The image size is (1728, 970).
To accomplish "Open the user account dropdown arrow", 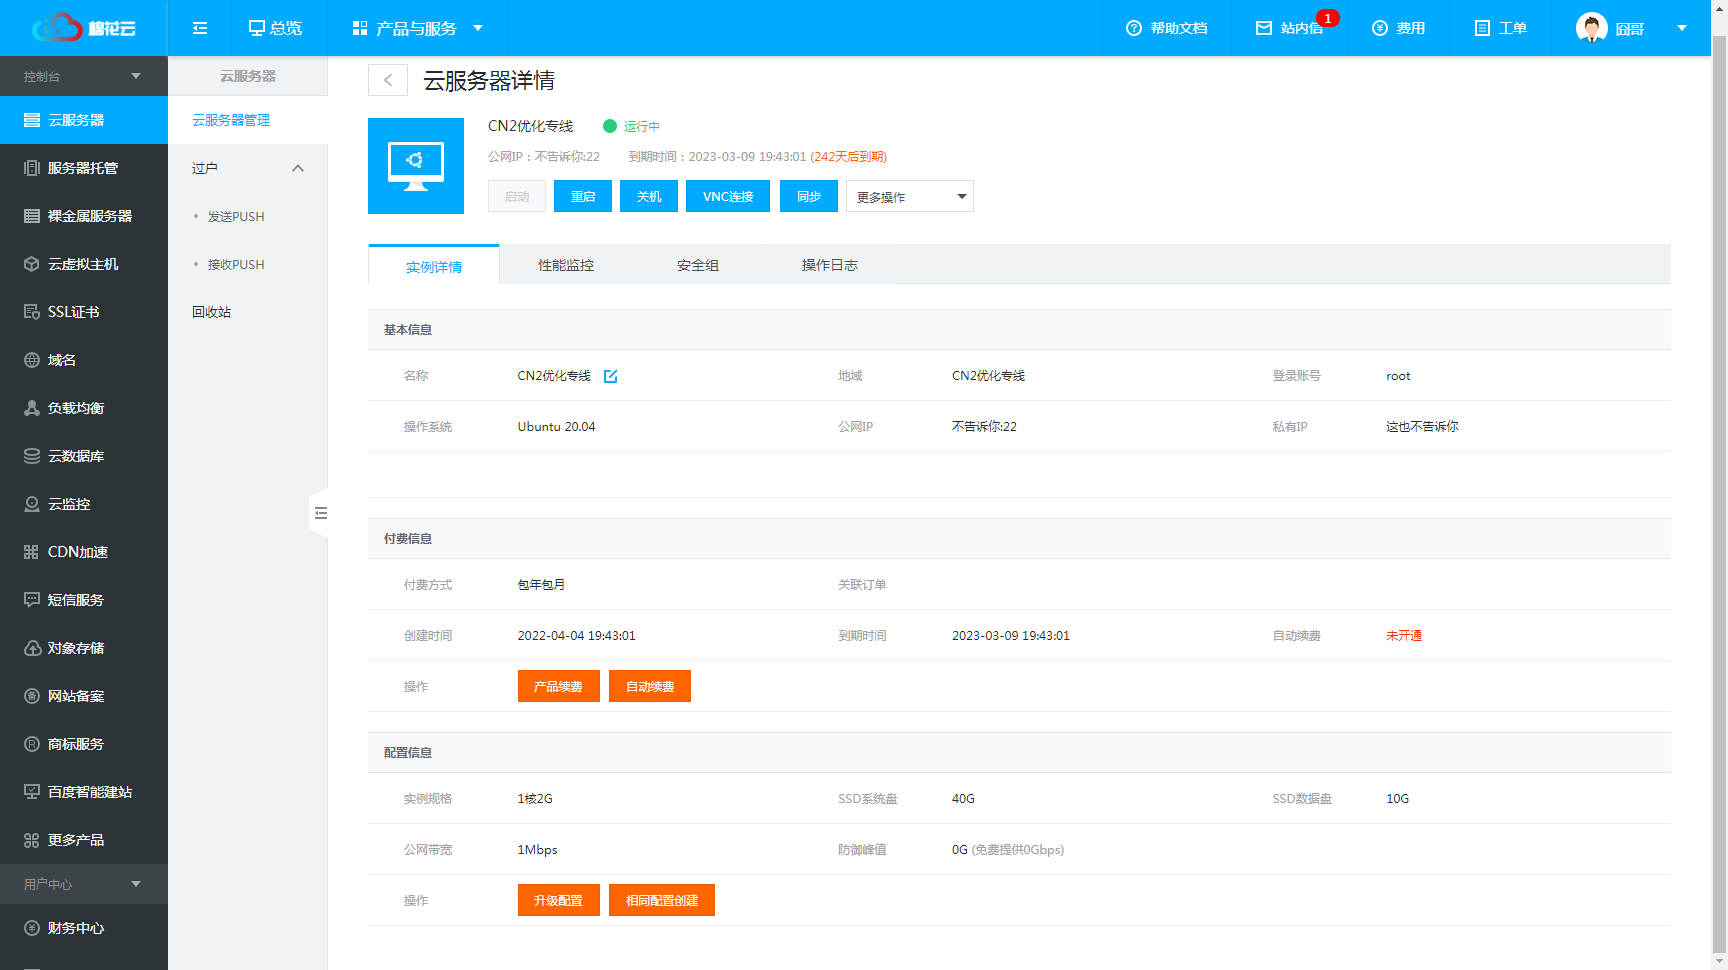I will [1682, 28].
